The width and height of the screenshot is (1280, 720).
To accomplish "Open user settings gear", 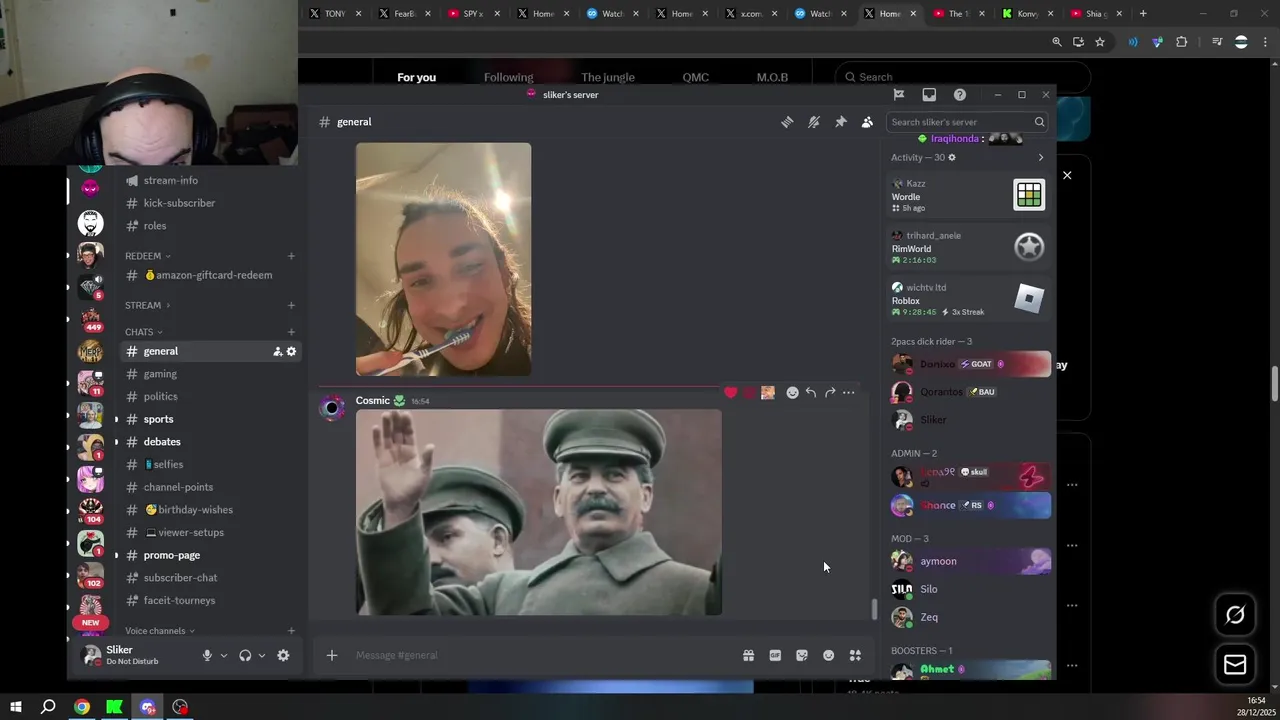I will click(x=283, y=655).
